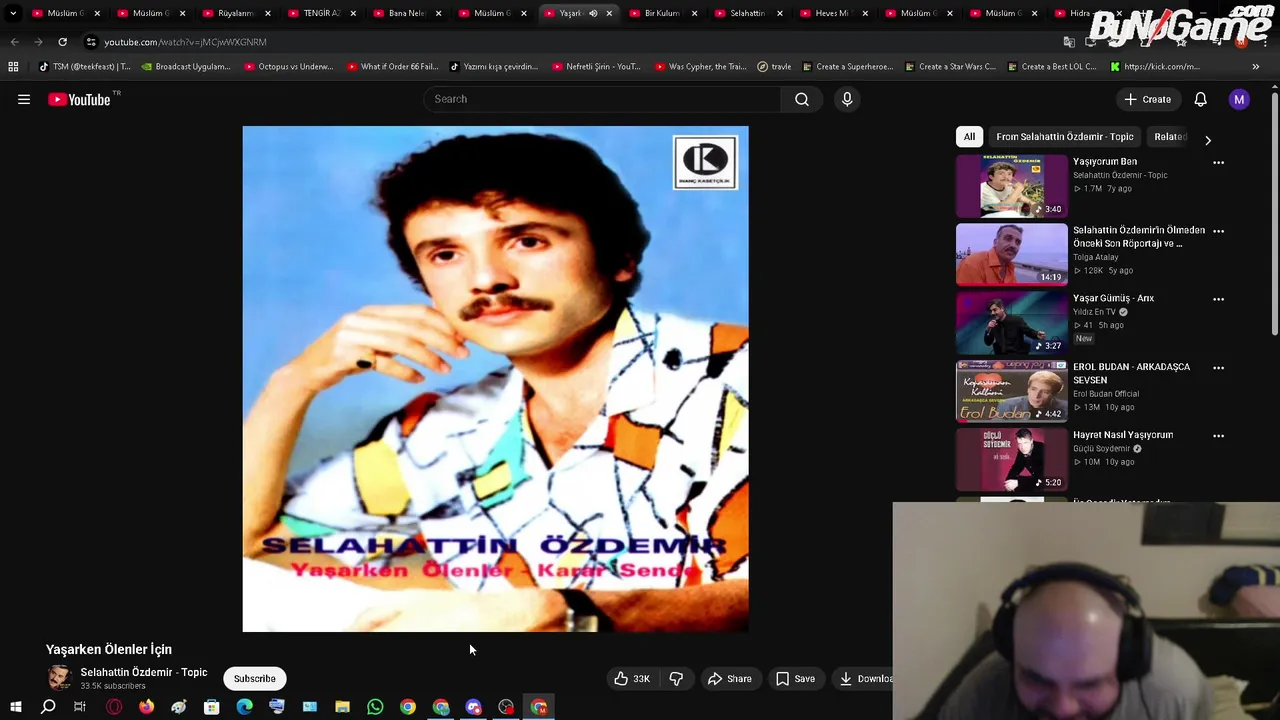Expand hidden bookmarks with double chevron
This screenshot has width=1280, height=720.
click(x=1255, y=67)
